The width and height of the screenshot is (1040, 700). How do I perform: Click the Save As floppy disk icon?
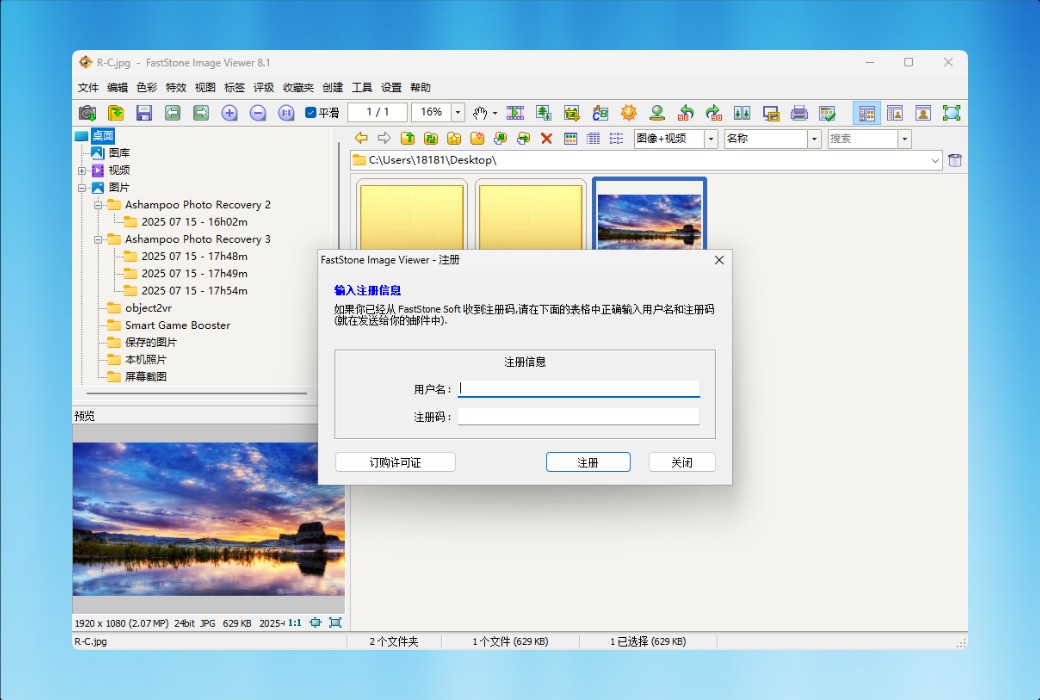(144, 113)
